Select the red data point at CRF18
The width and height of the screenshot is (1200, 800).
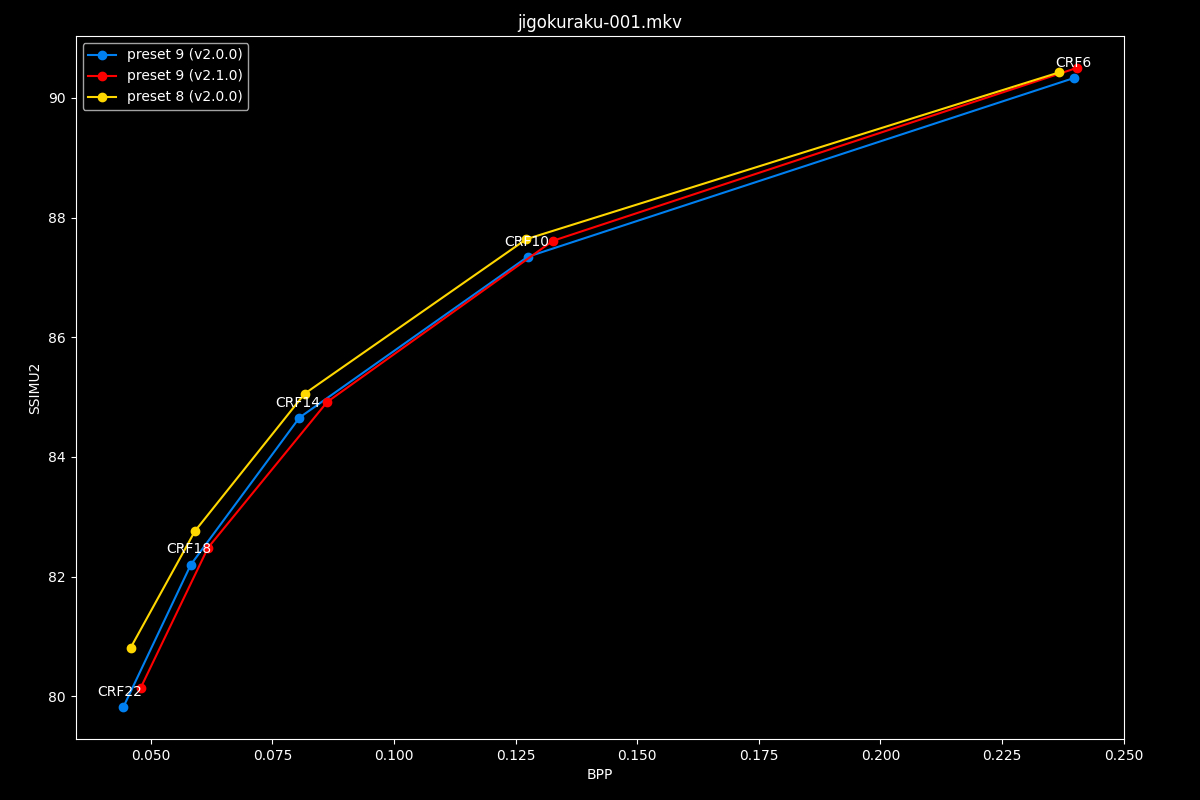(208, 548)
